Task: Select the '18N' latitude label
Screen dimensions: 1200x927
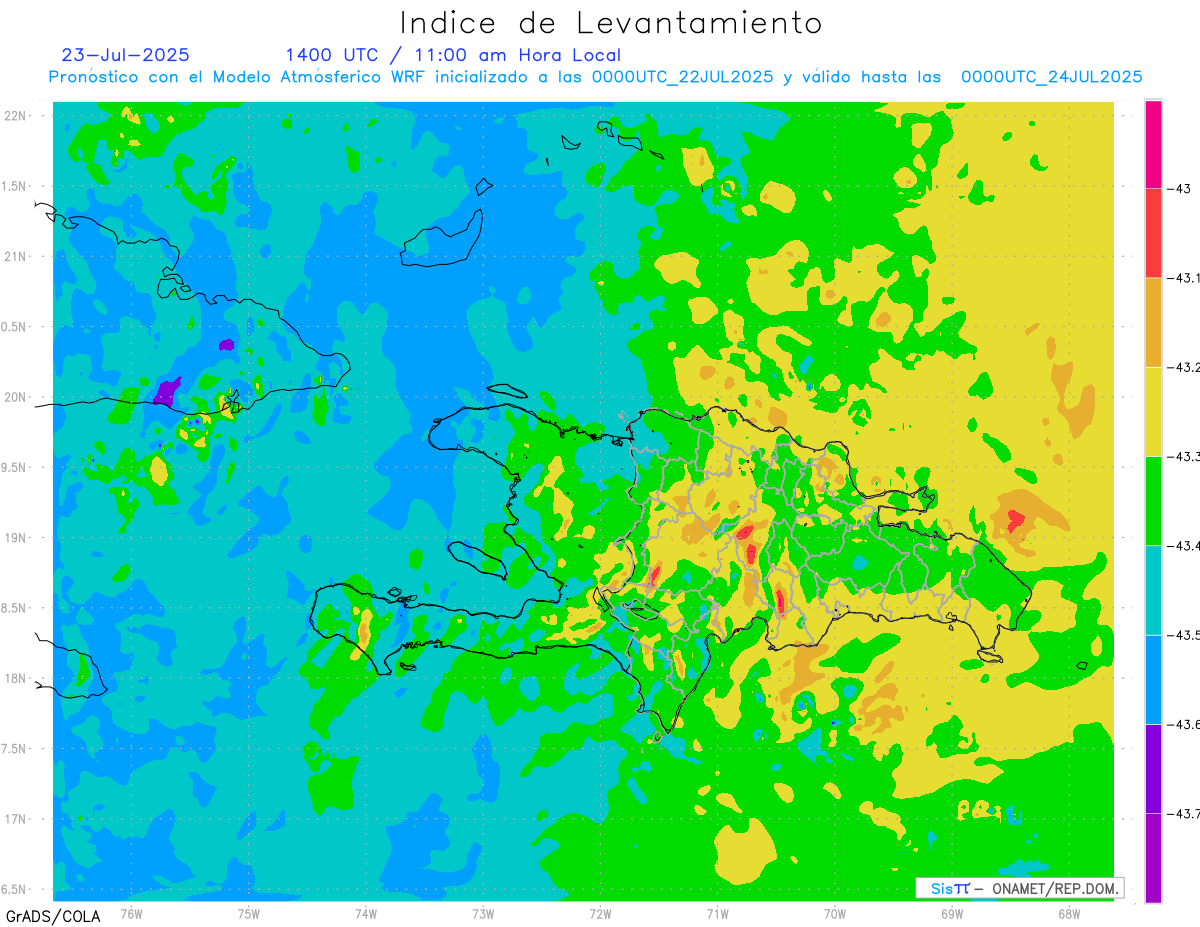Action: coord(16,678)
